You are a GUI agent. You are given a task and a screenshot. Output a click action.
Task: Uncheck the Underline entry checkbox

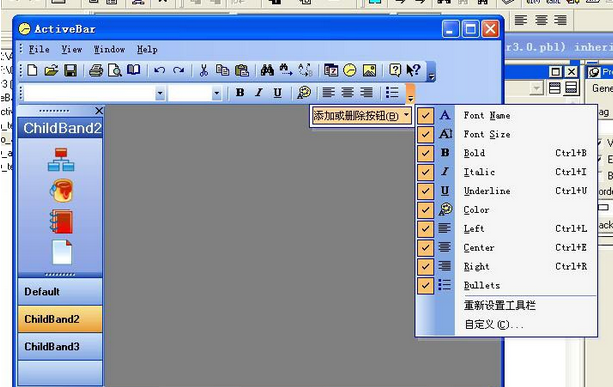[425, 191]
